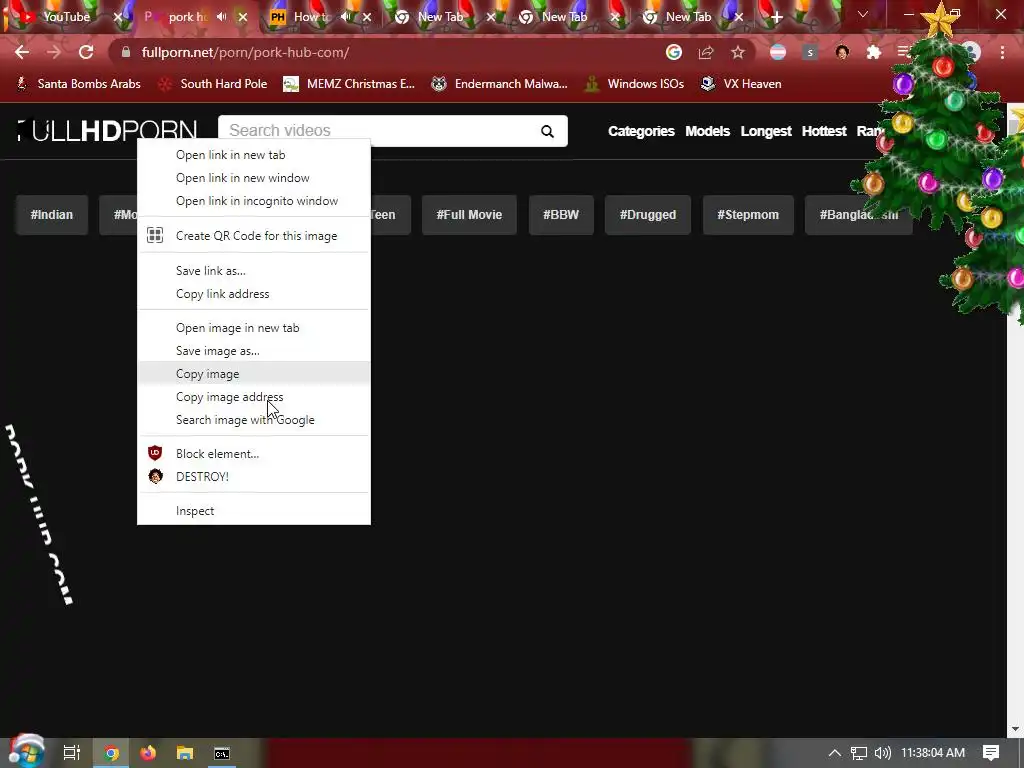Select 'Copy image address'
This screenshot has width=1024, height=768.
[253, 396]
